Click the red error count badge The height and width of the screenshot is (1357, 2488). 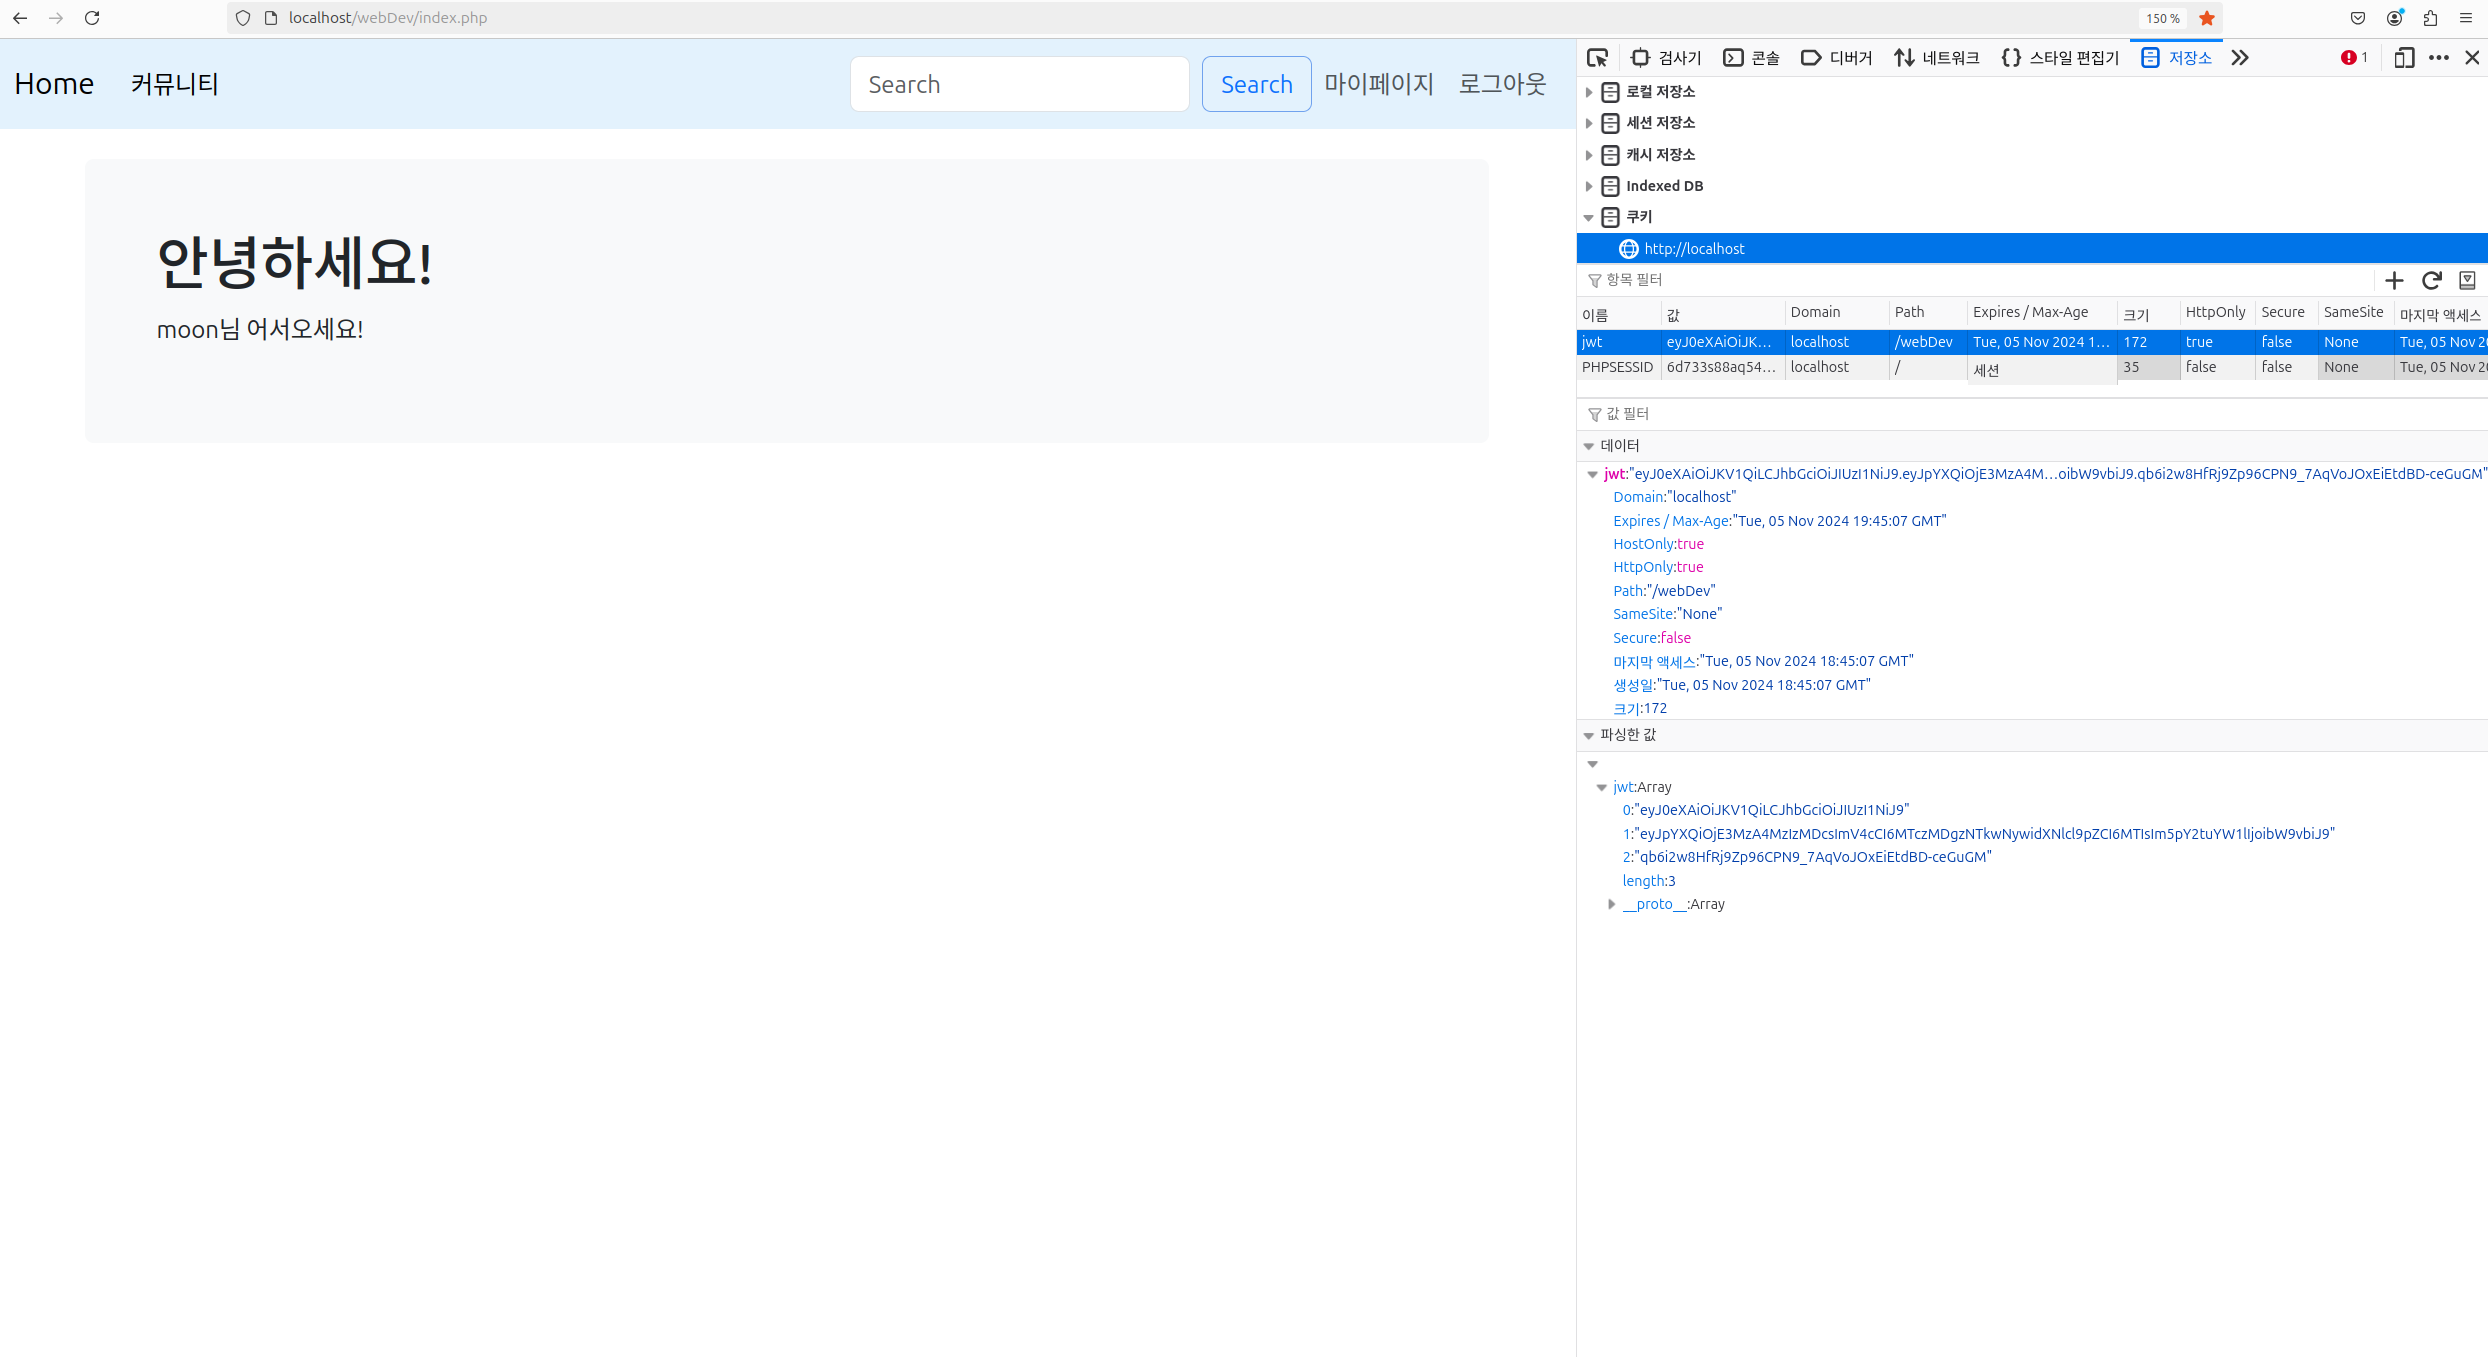[x=2353, y=58]
